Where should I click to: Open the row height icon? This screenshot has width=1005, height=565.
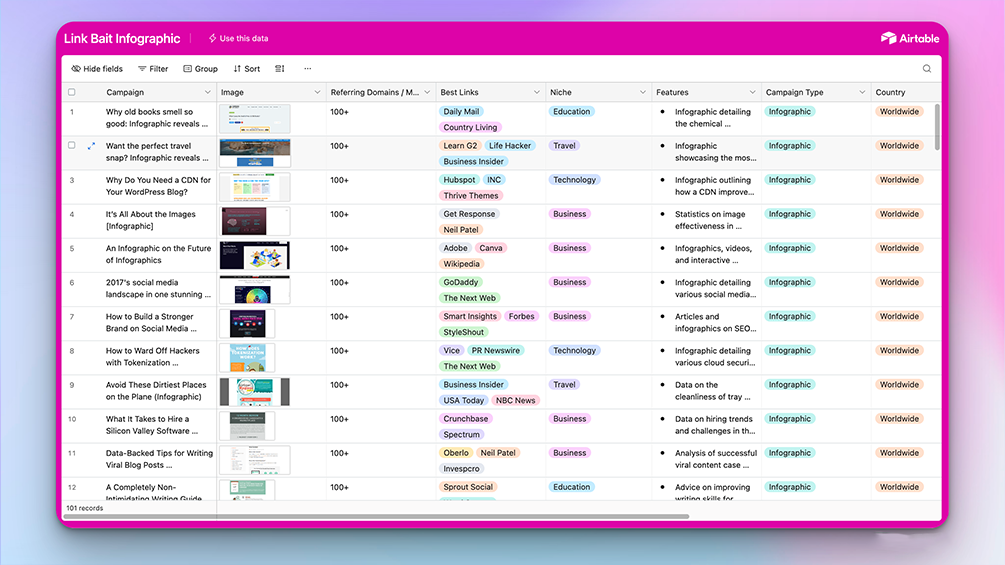pos(279,69)
